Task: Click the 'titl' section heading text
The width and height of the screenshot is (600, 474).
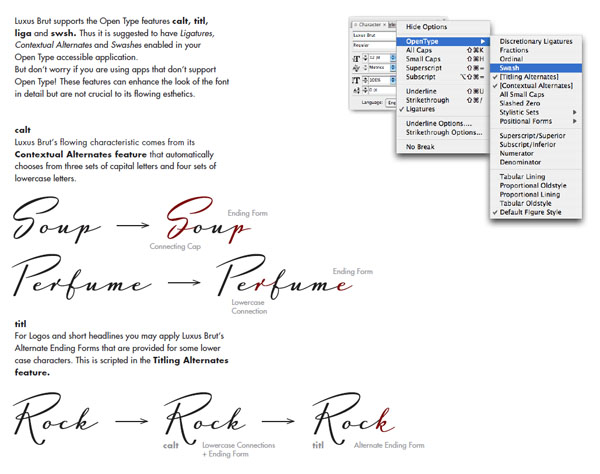Action: [21, 324]
